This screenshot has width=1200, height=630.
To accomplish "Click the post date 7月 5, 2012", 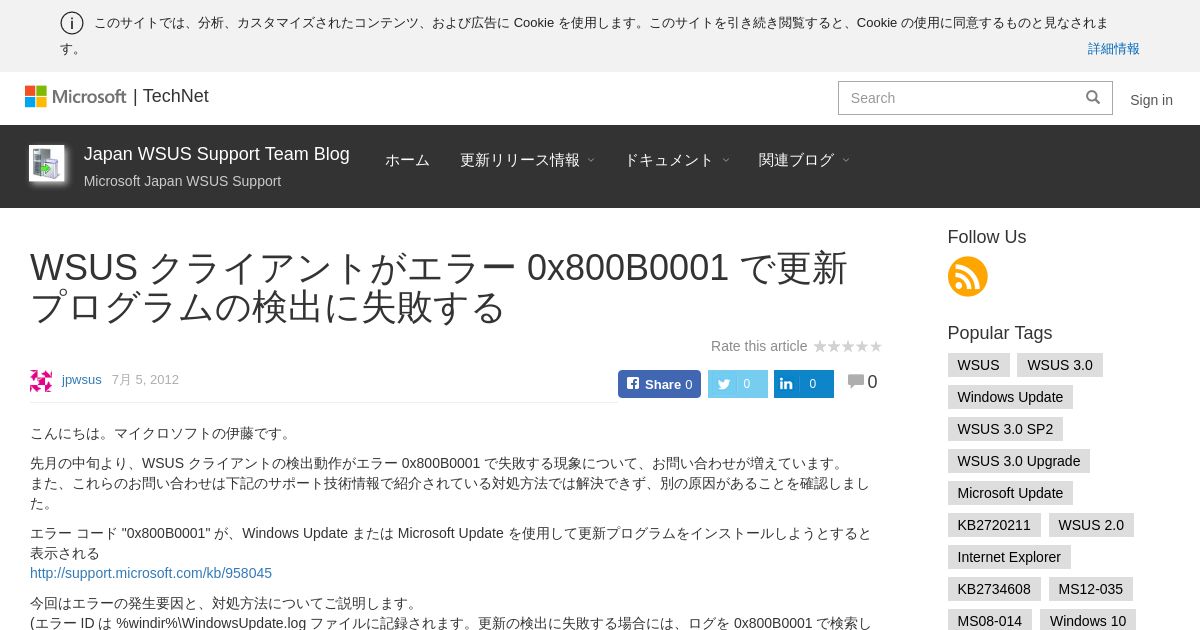I will 145,380.
